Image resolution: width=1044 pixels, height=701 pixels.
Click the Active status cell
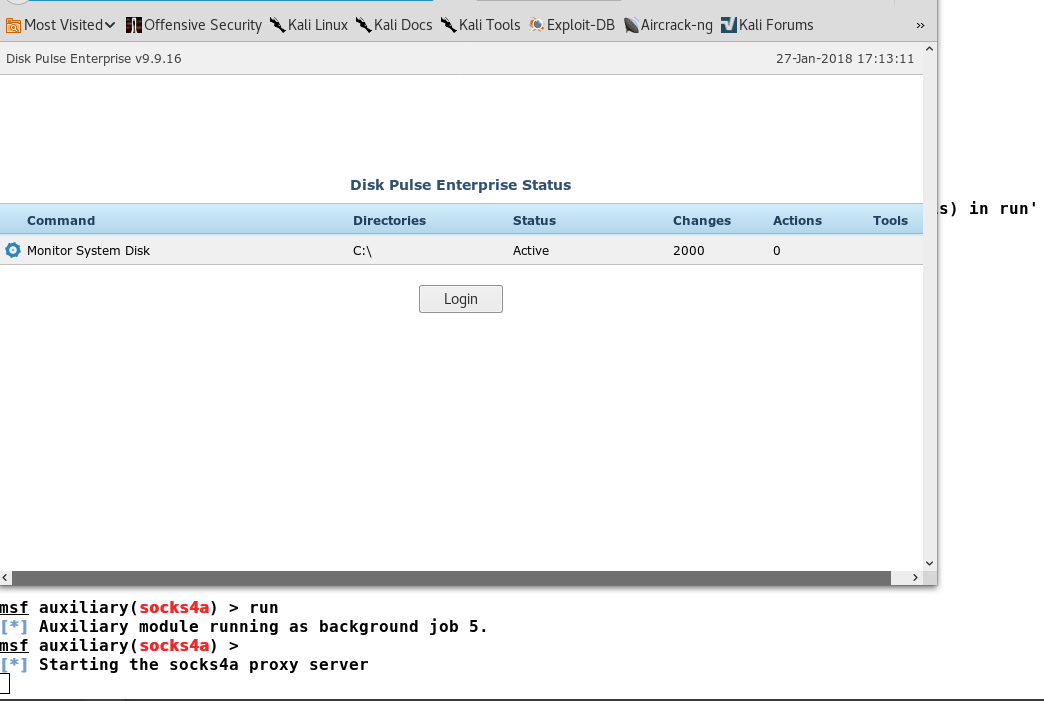pyautogui.click(x=531, y=251)
